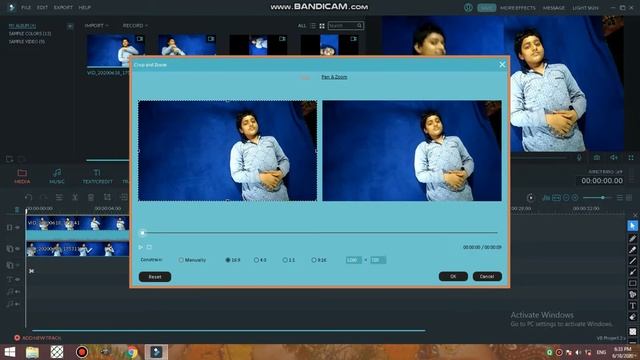Select Bandicam pencil drawing tool
640x360 pixels.
coord(632,238)
